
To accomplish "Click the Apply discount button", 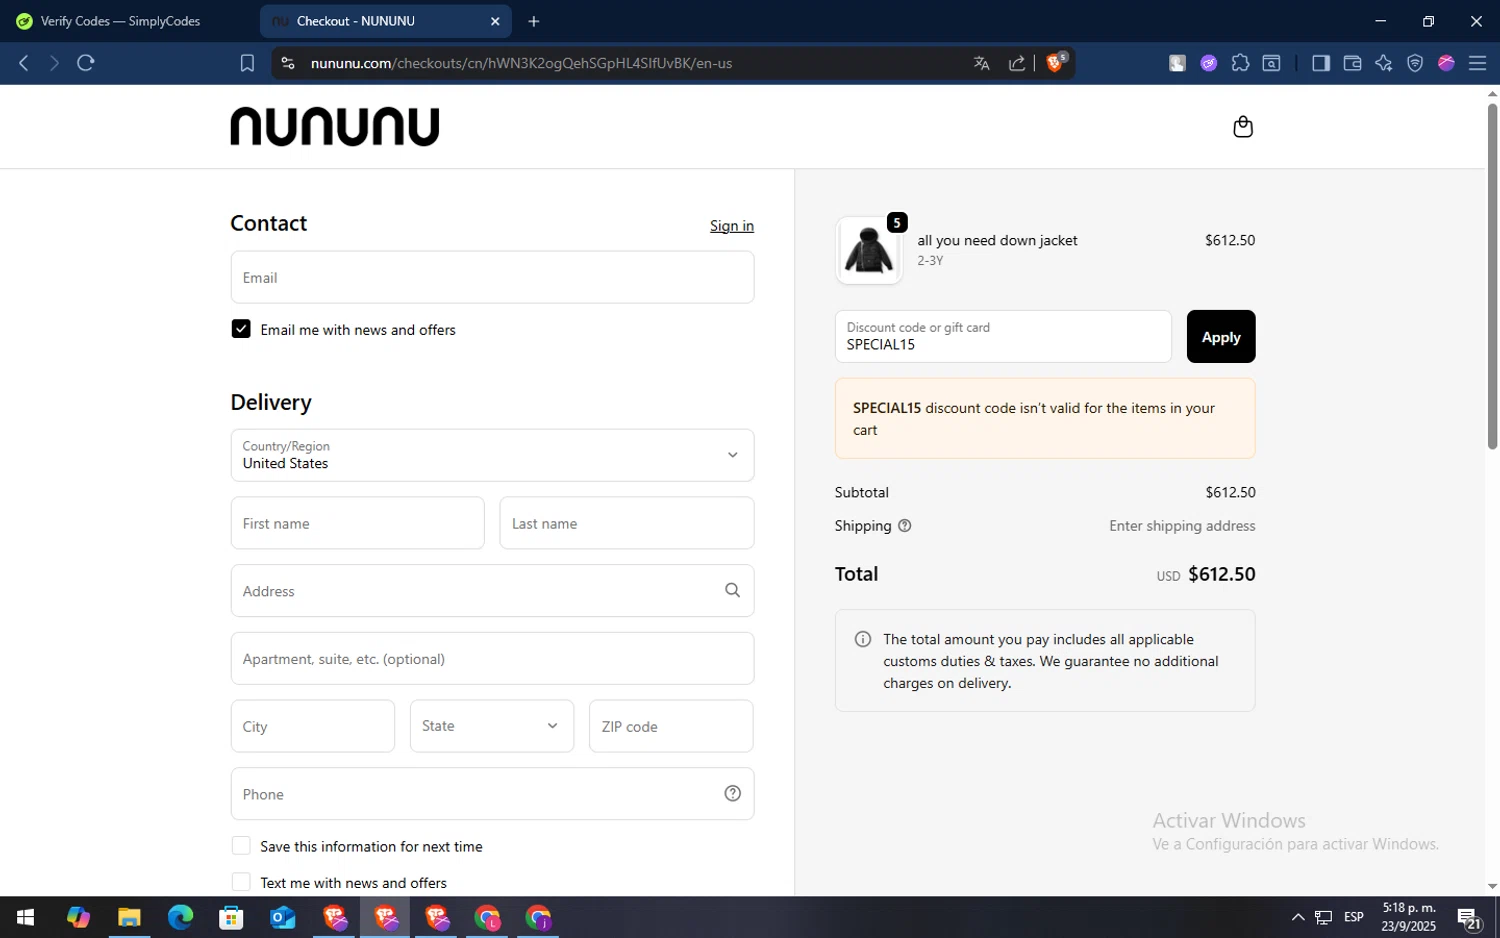I will [x=1221, y=337].
